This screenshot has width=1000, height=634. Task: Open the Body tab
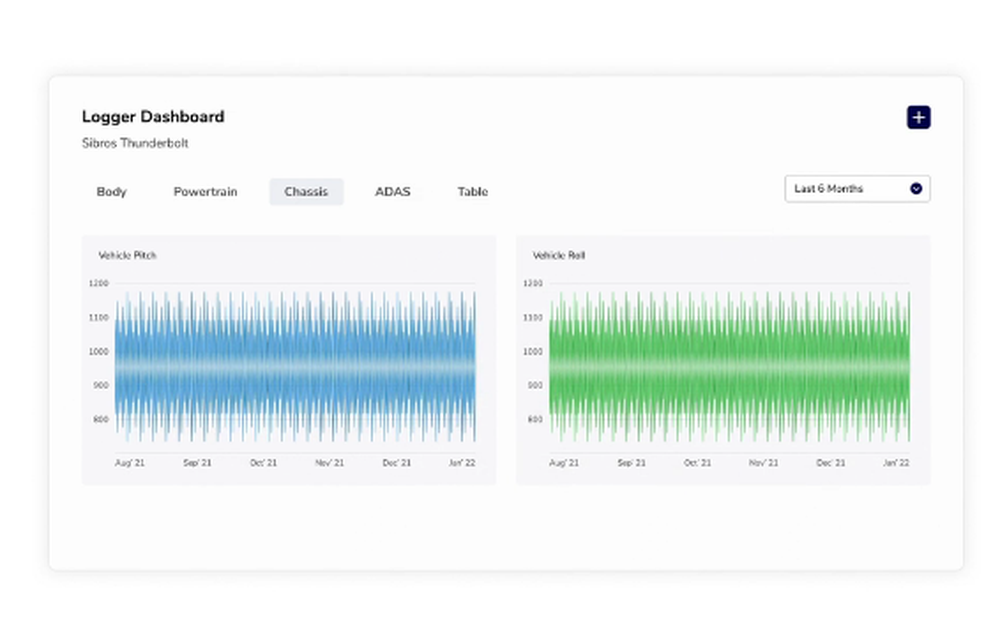pyautogui.click(x=112, y=192)
